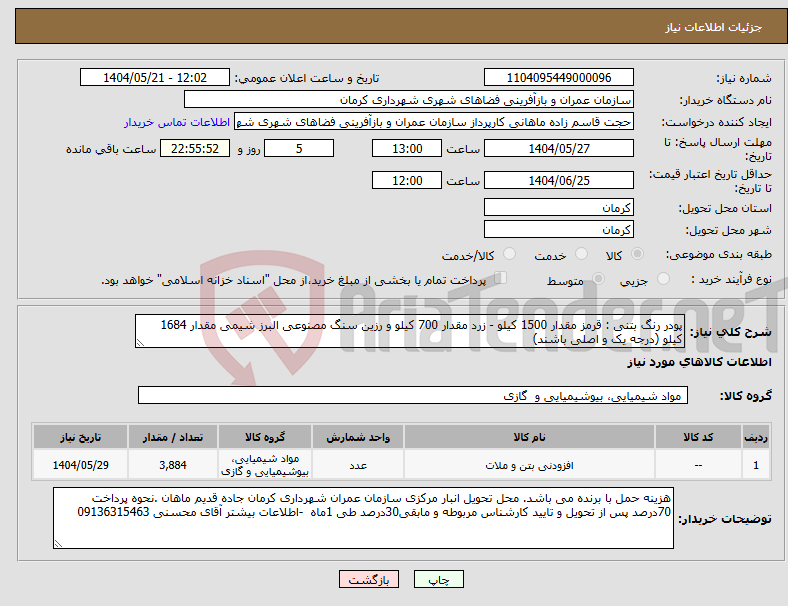Click the validity time field 12:00
The image size is (788, 606).
[407, 180]
